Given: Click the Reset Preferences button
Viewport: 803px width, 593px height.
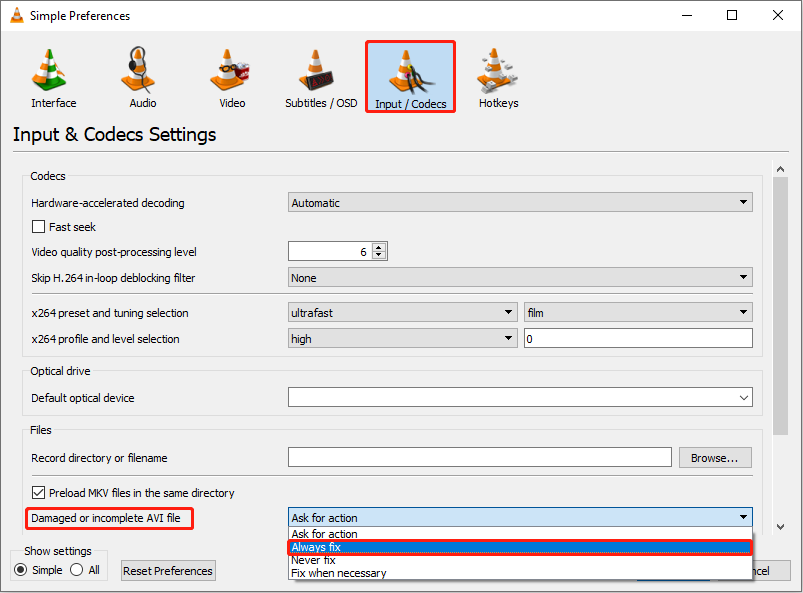Looking at the screenshot, I should click(x=168, y=570).
